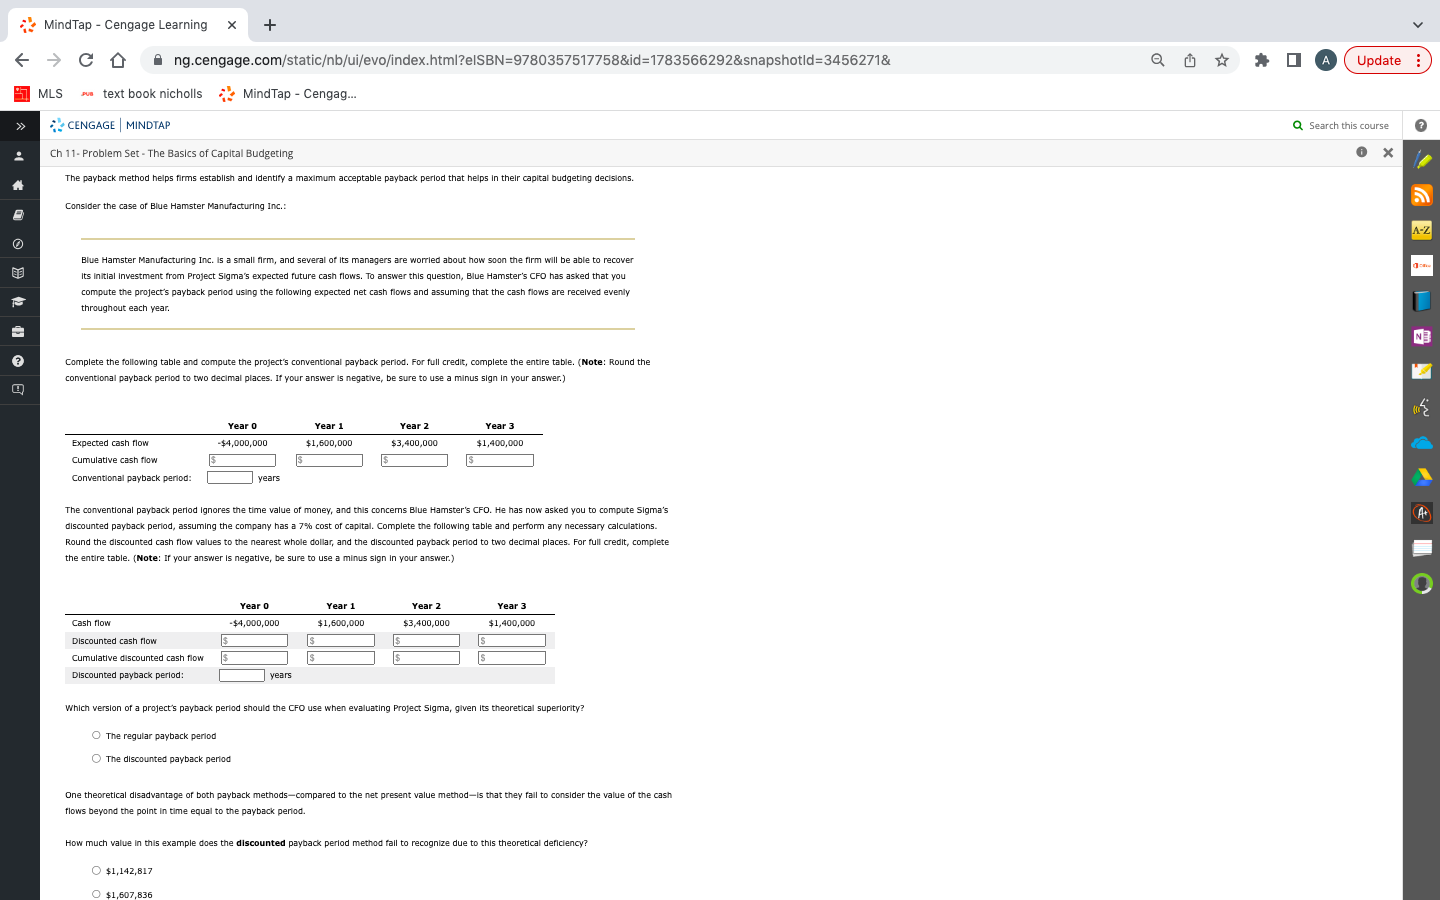
Task: Open the briefcase career icon
Action: [18, 331]
